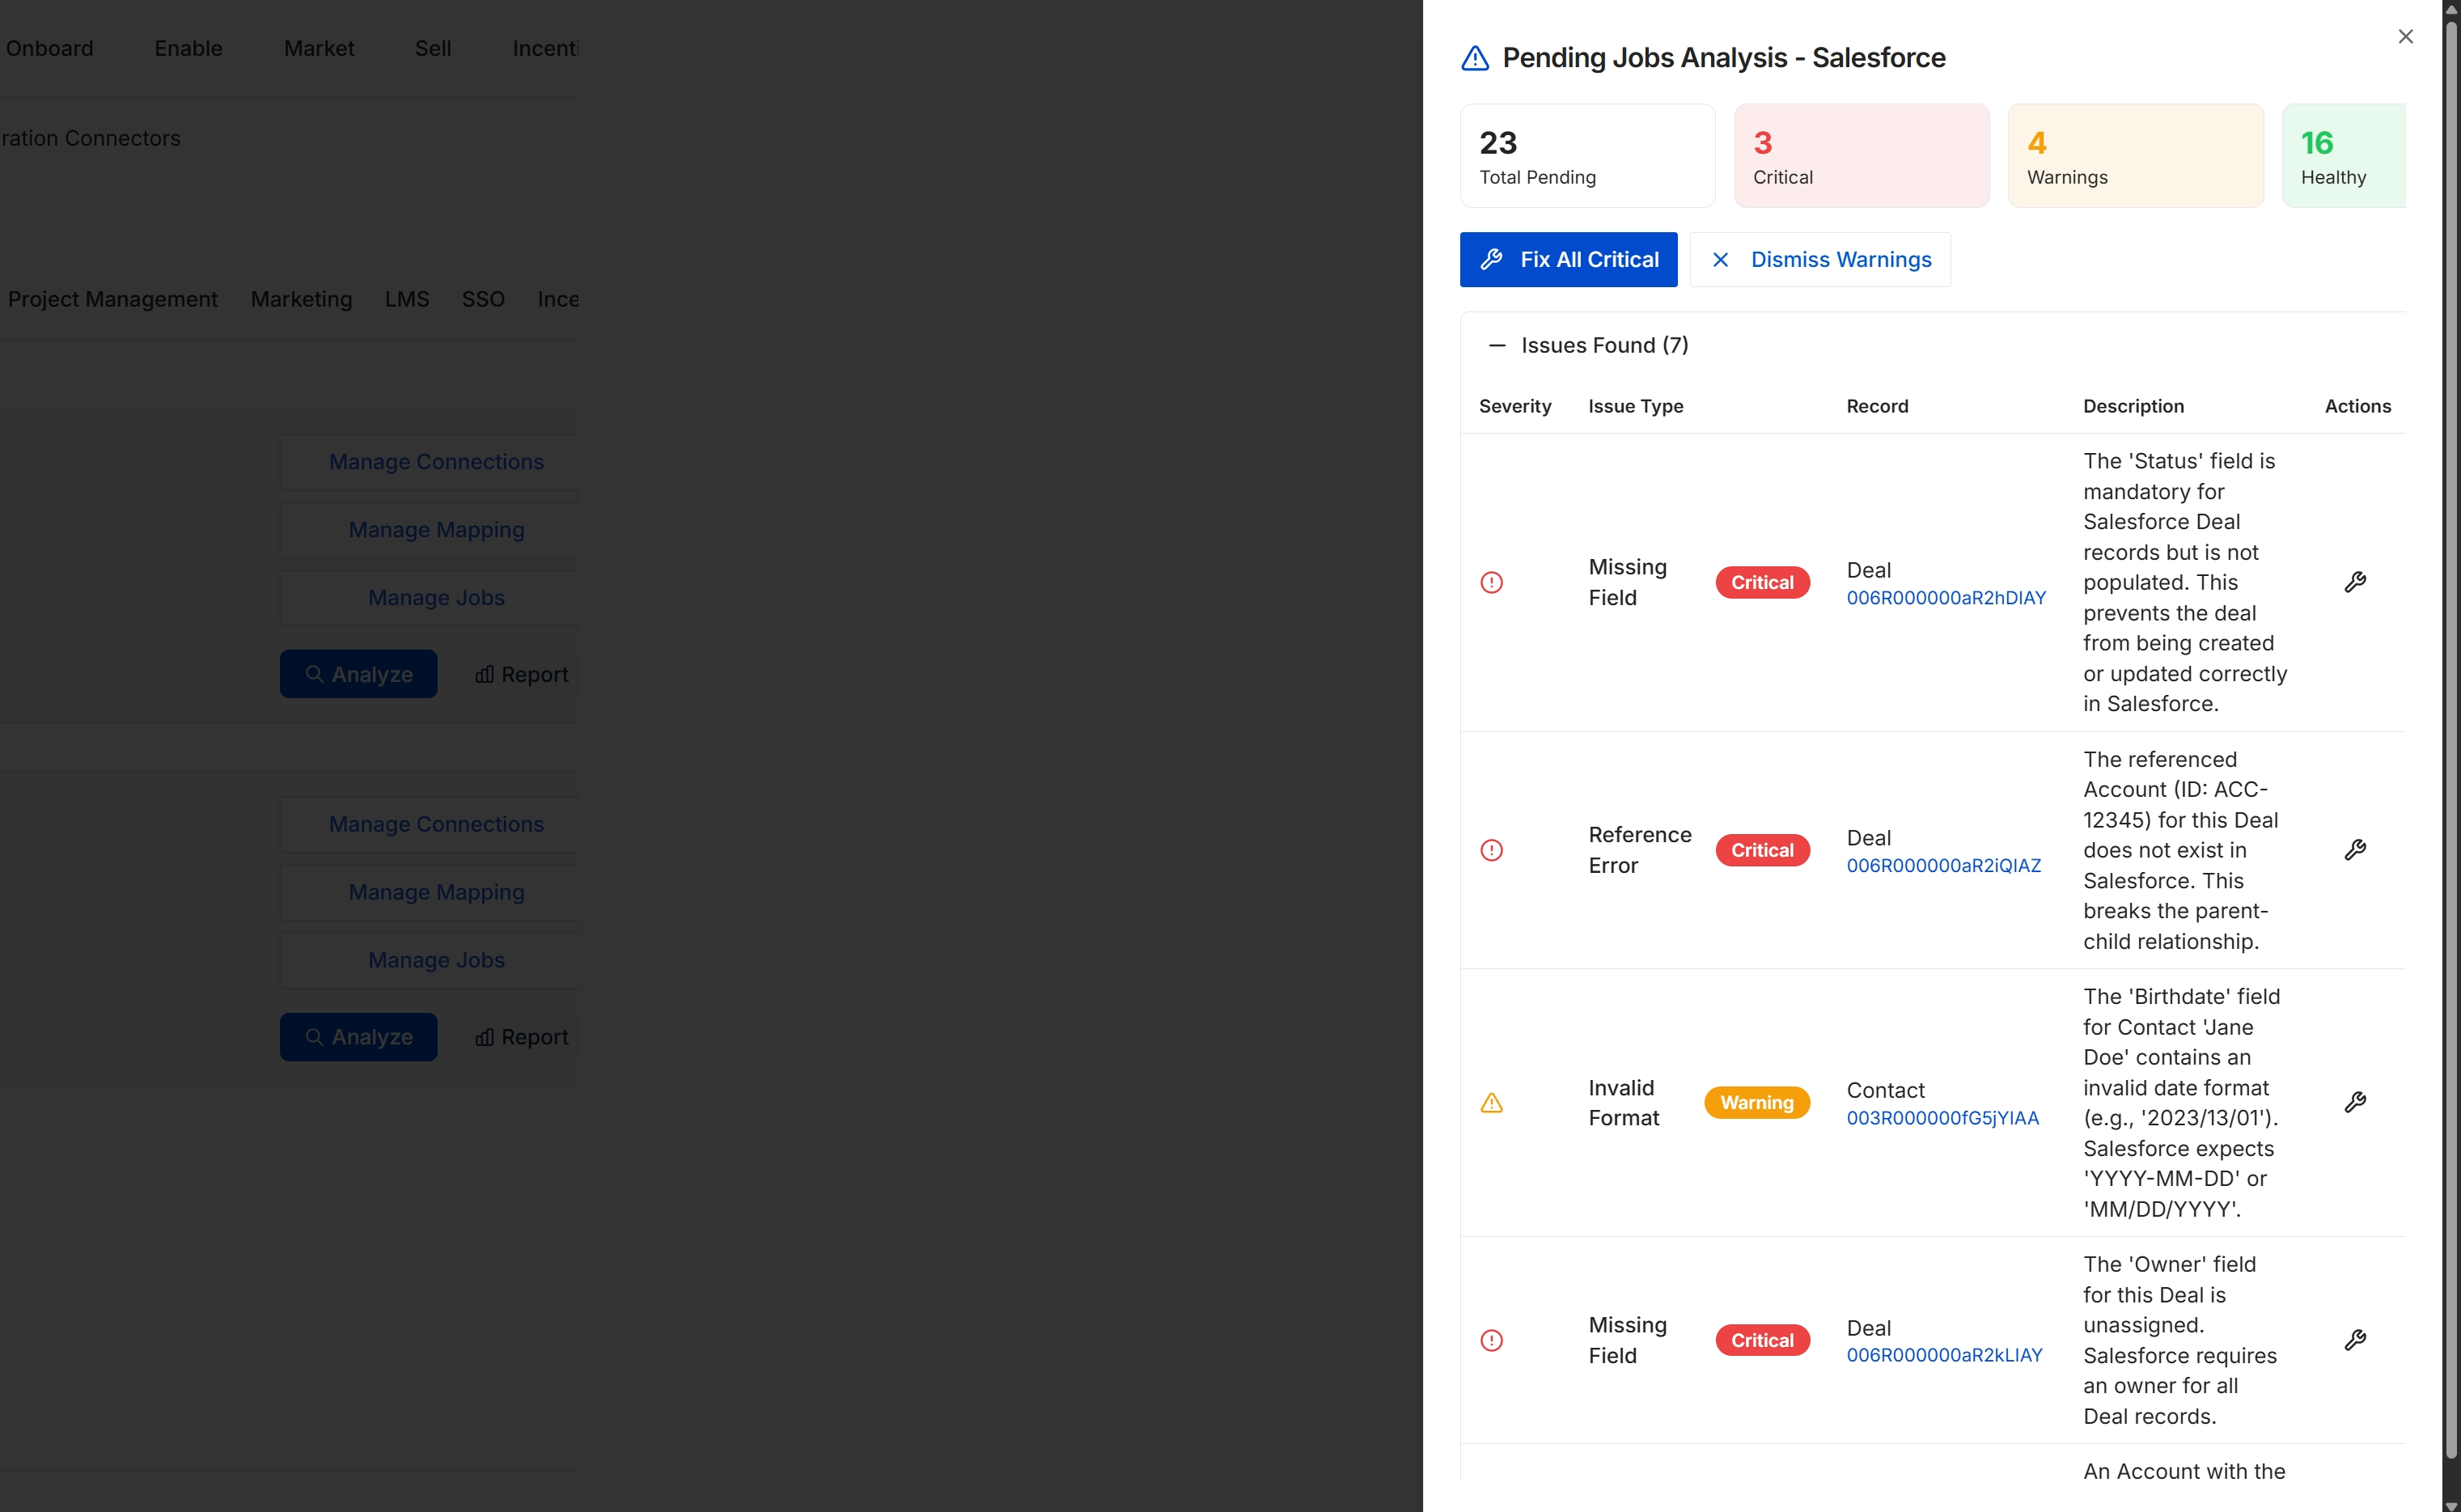This screenshot has height=1512, width=2461.
Task: Click the Fix All Critical button
Action: 1568,260
